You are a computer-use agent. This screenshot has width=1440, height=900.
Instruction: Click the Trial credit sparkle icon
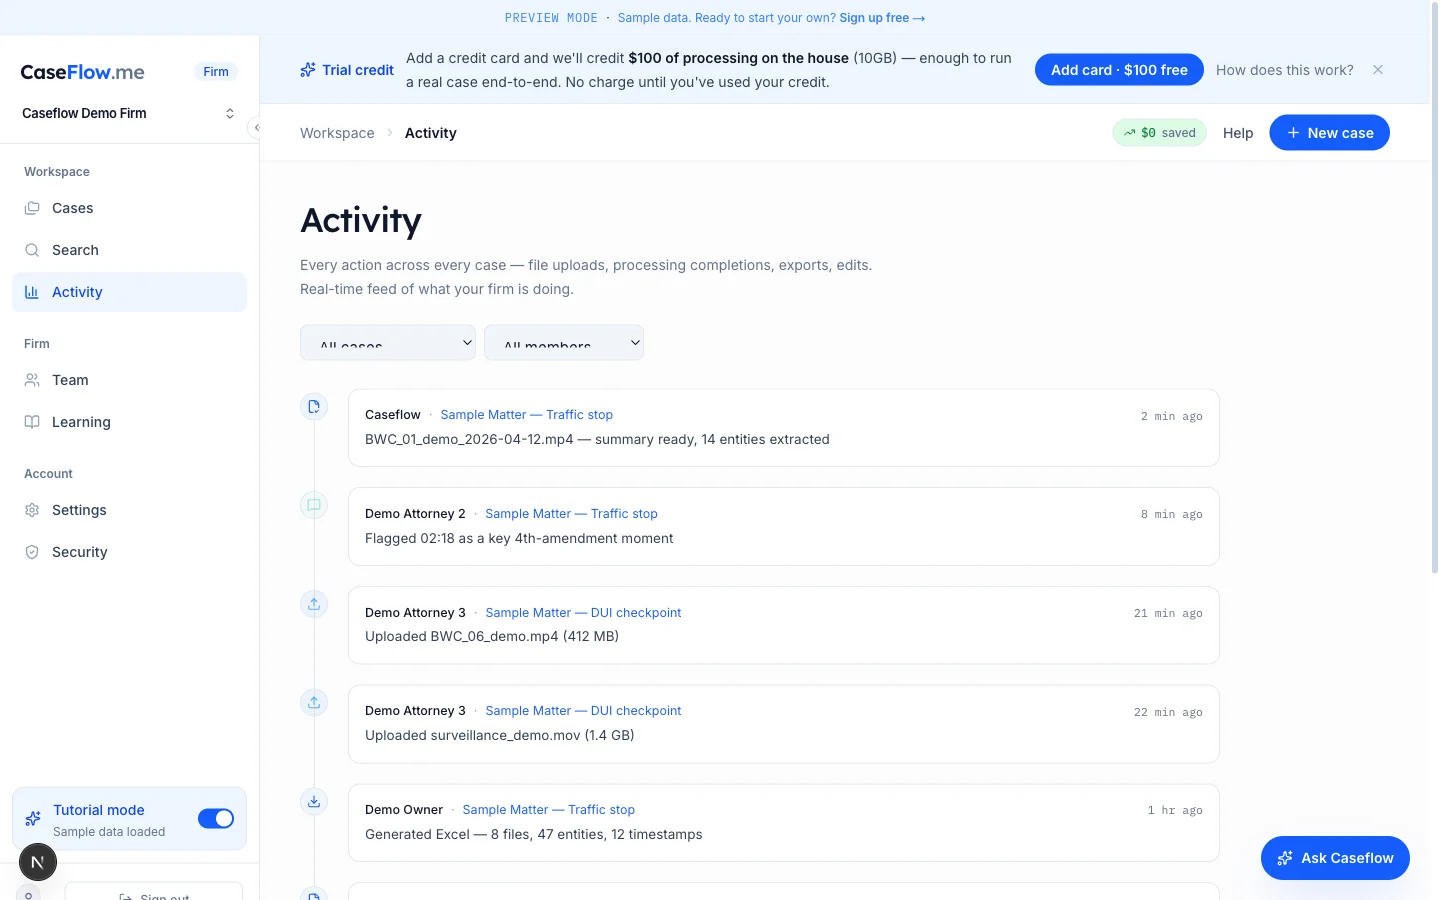pos(308,70)
